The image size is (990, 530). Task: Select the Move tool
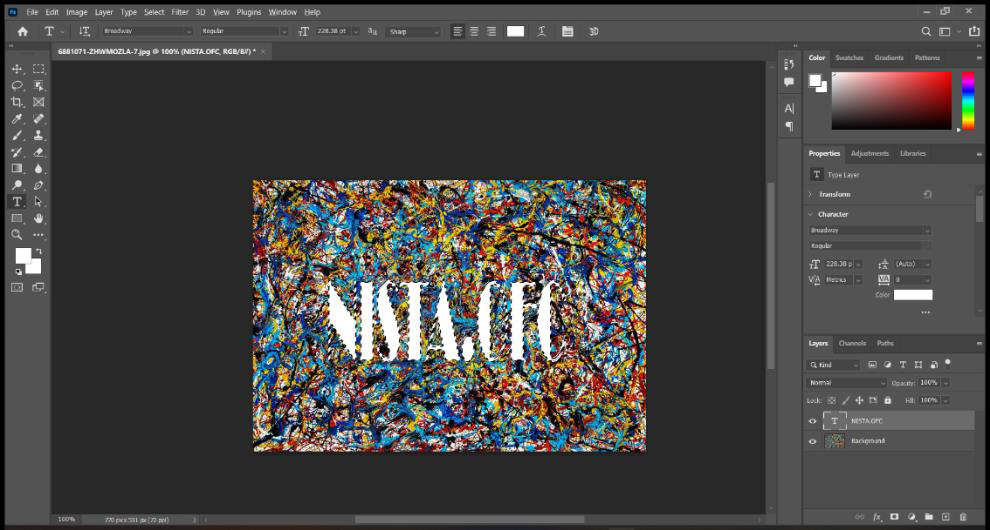(17, 69)
